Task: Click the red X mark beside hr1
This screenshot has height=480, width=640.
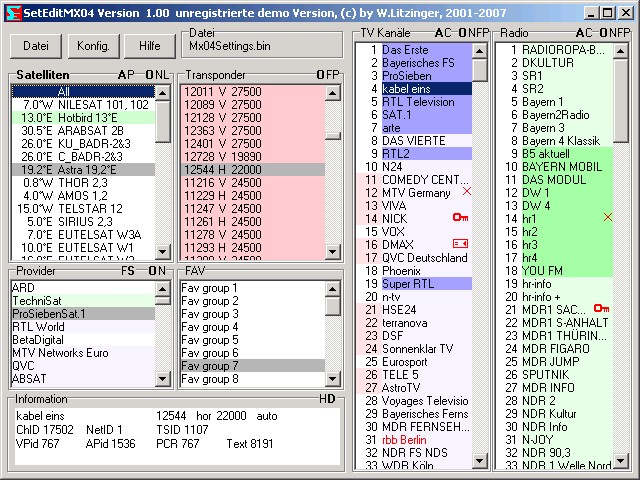Action: (608, 217)
